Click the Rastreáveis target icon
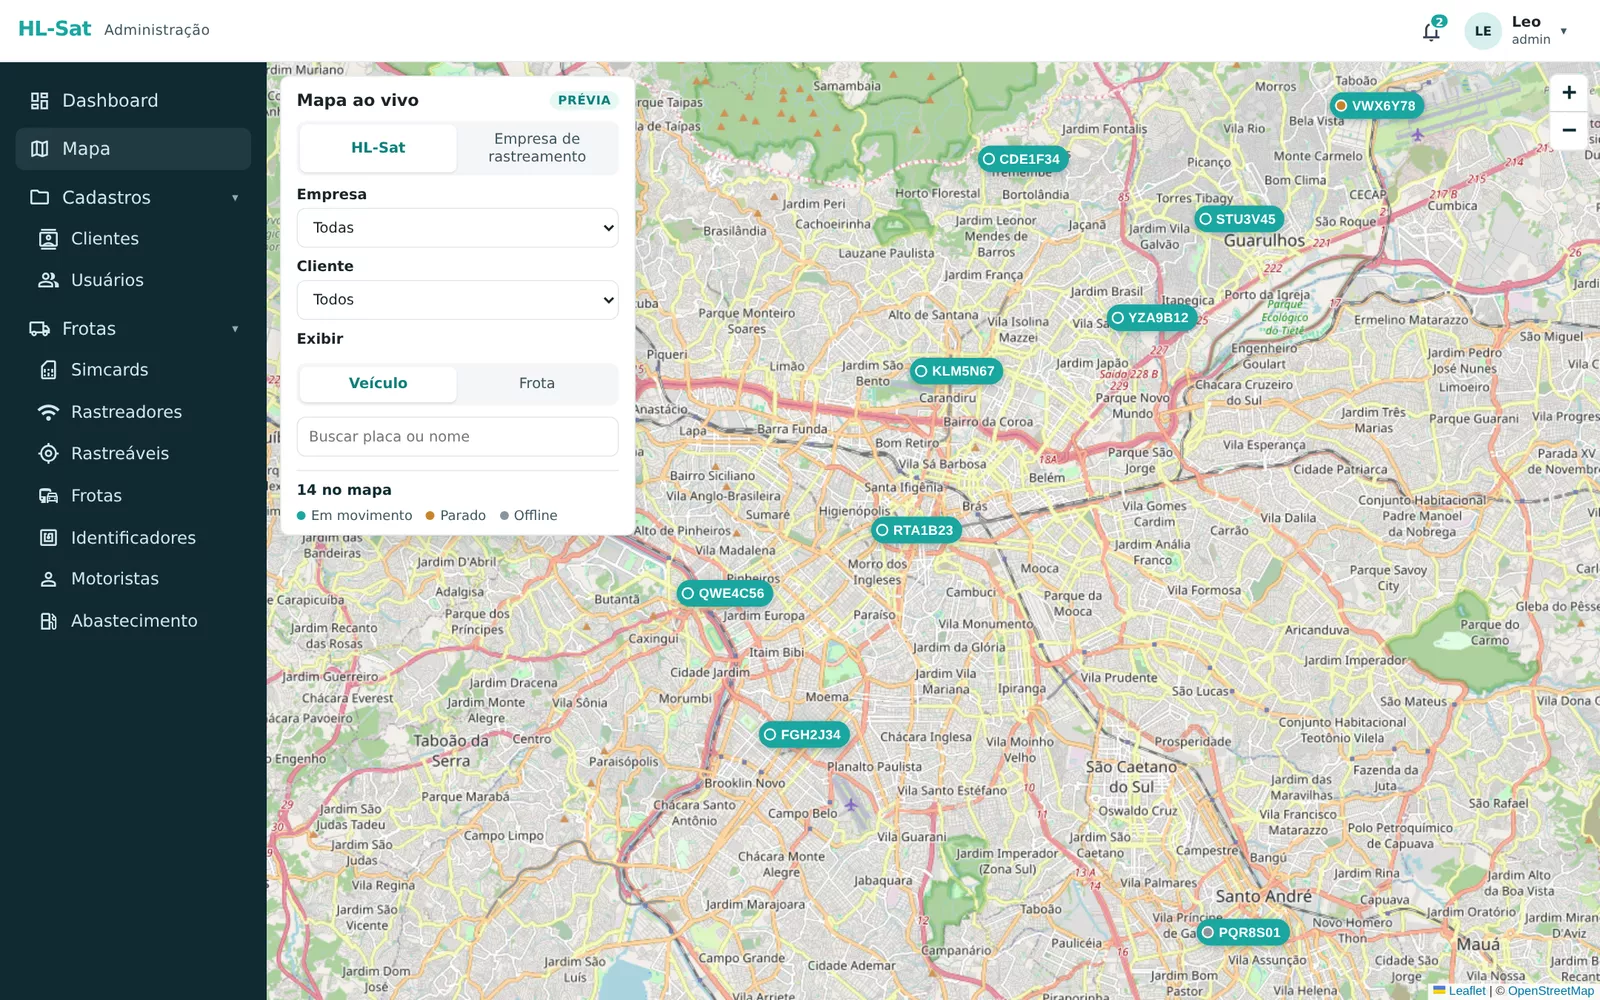Image resolution: width=1600 pixels, height=1000 pixels. click(48, 454)
